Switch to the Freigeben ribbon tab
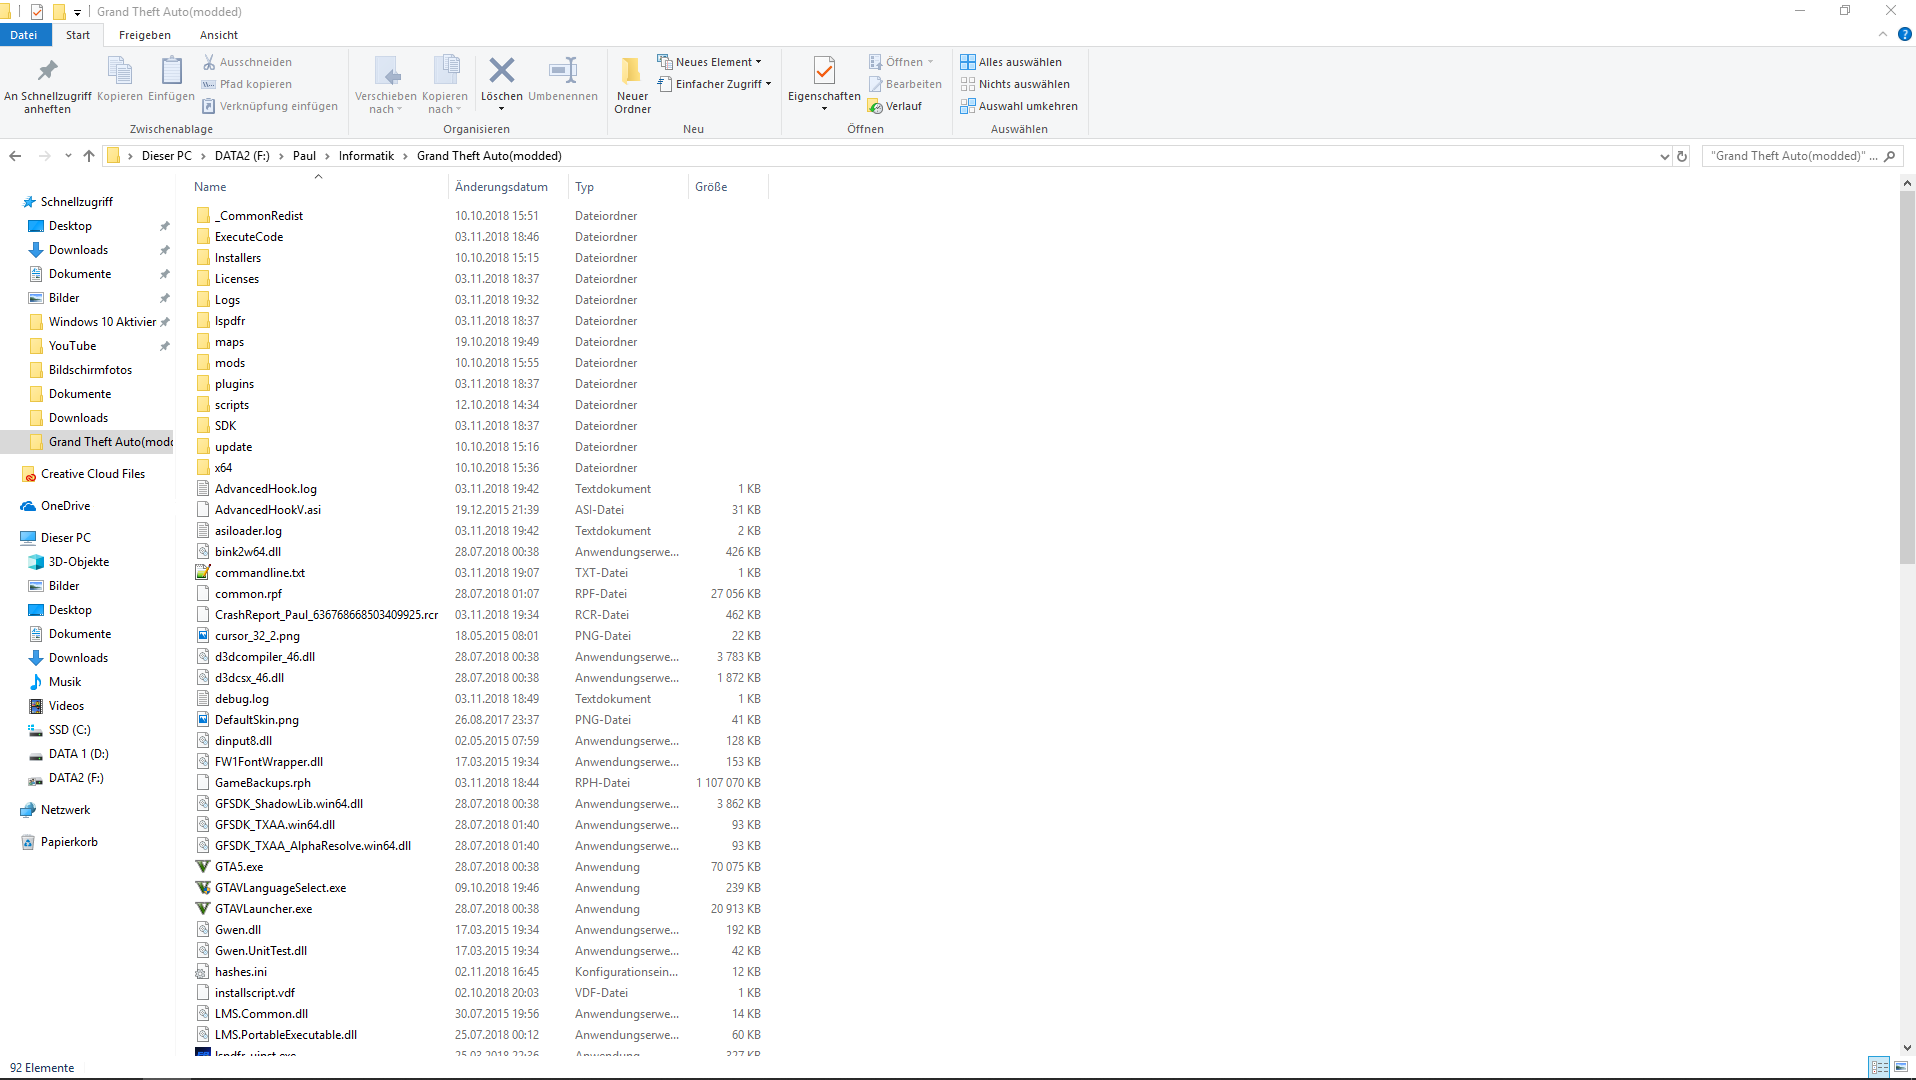1916x1080 pixels. (x=145, y=35)
